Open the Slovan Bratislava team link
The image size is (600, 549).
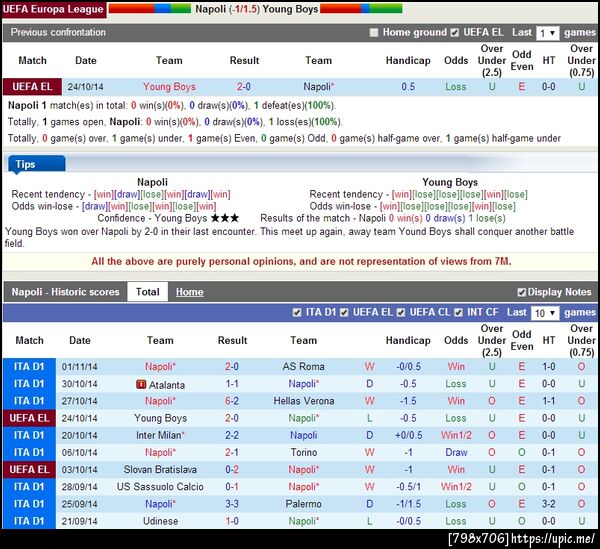pos(160,470)
